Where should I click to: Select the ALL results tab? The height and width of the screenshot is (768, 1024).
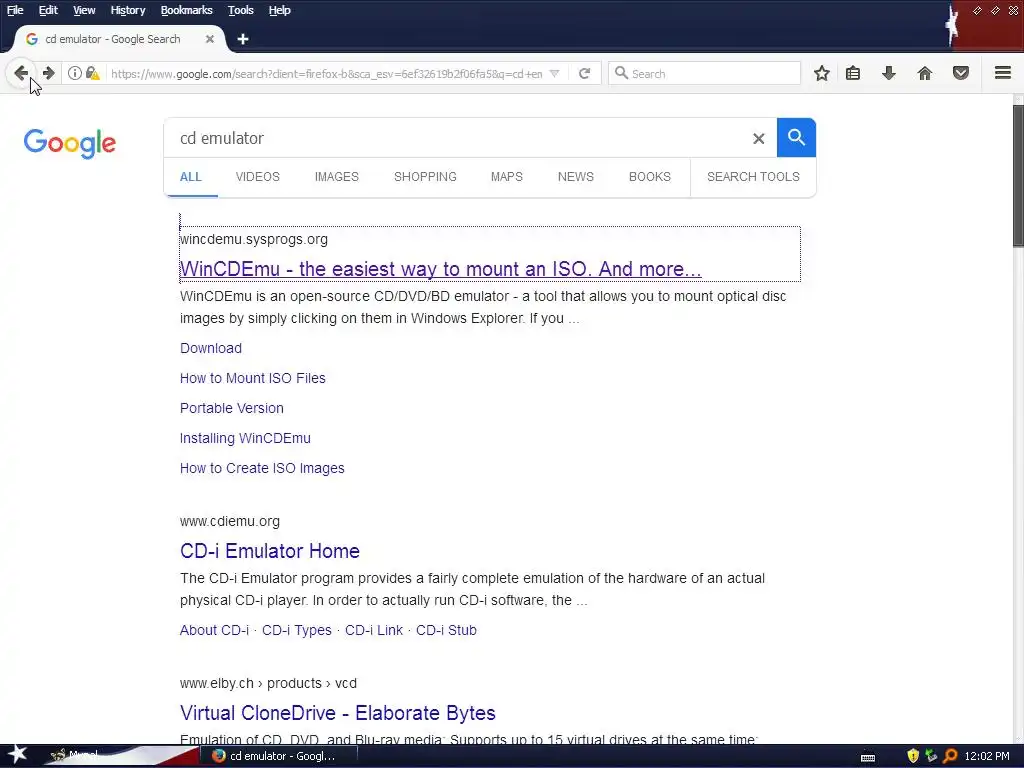[x=191, y=177]
